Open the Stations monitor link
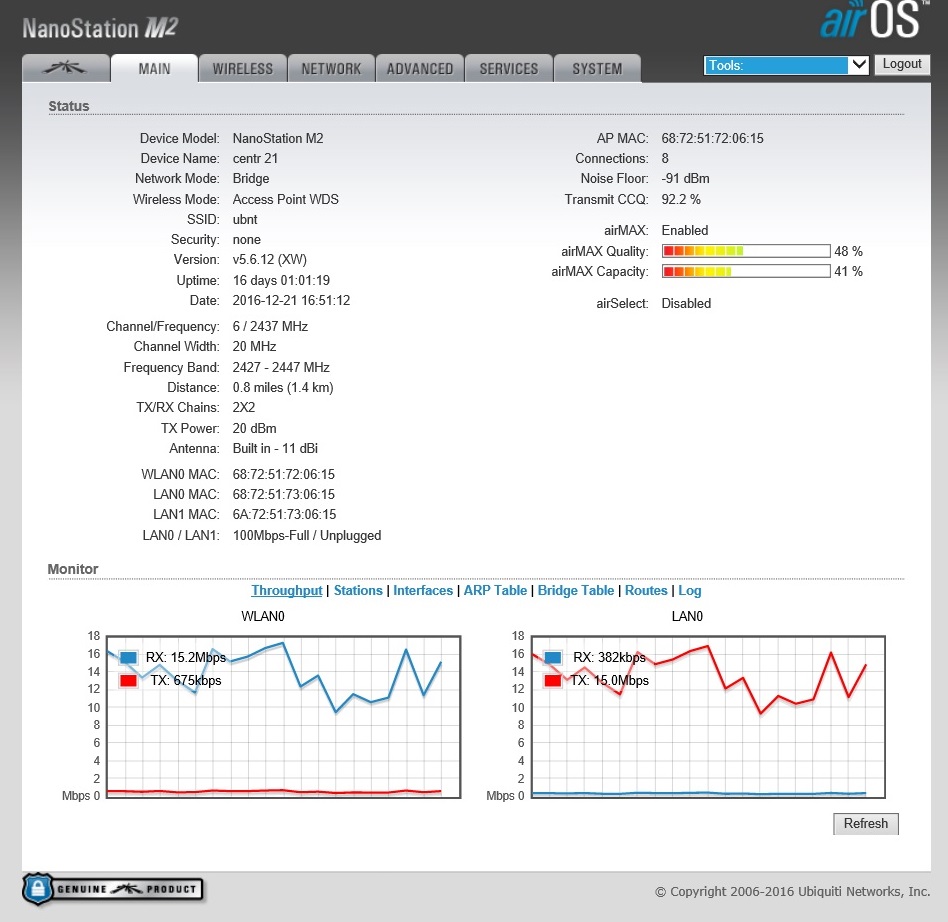The width and height of the screenshot is (948, 922). pos(358,590)
